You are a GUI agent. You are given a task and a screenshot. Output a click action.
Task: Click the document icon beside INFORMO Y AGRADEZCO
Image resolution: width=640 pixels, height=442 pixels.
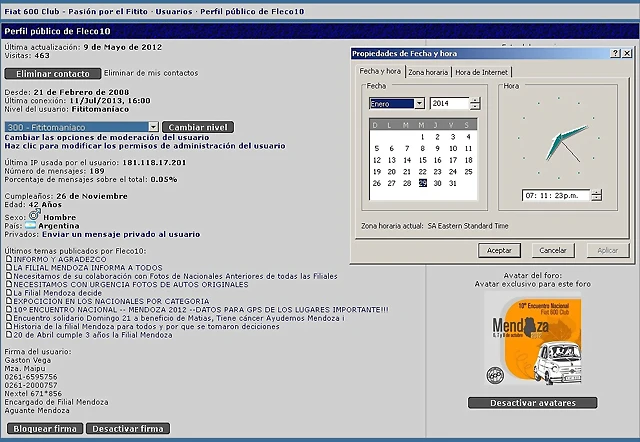pyautogui.click(x=9, y=259)
